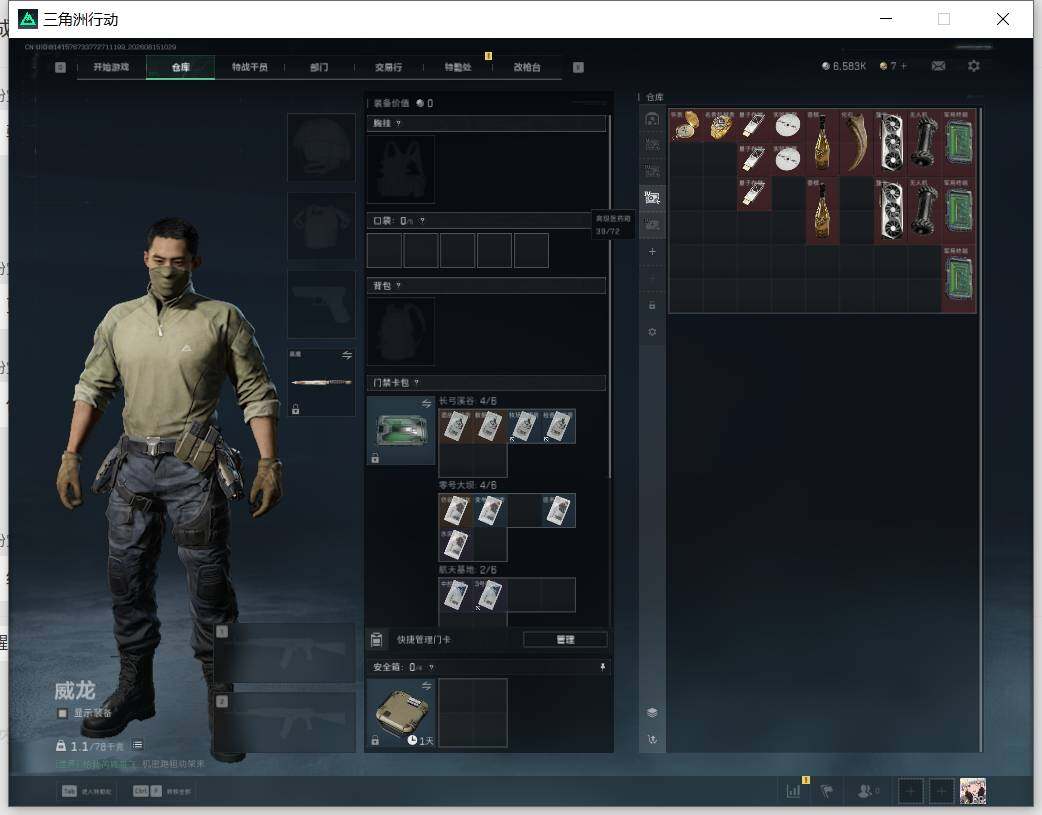The width and height of the screenshot is (1042, 815).
Task: Click the flag icon in bottom bar
Action: [x=827, y=791]
